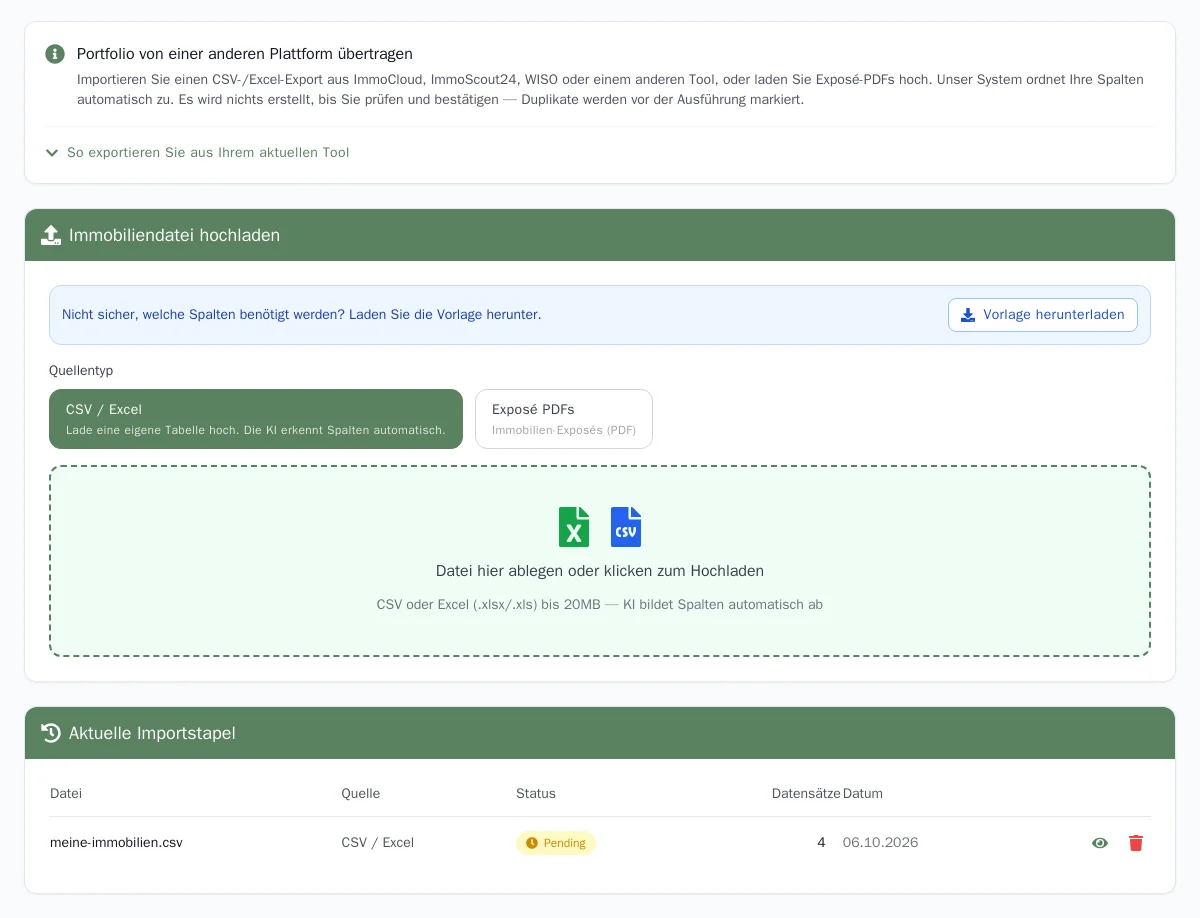Click the 'Datensätze' column header
Image resolution: width=1200 pixels, height=918 pixels.
tap(806, 794)
